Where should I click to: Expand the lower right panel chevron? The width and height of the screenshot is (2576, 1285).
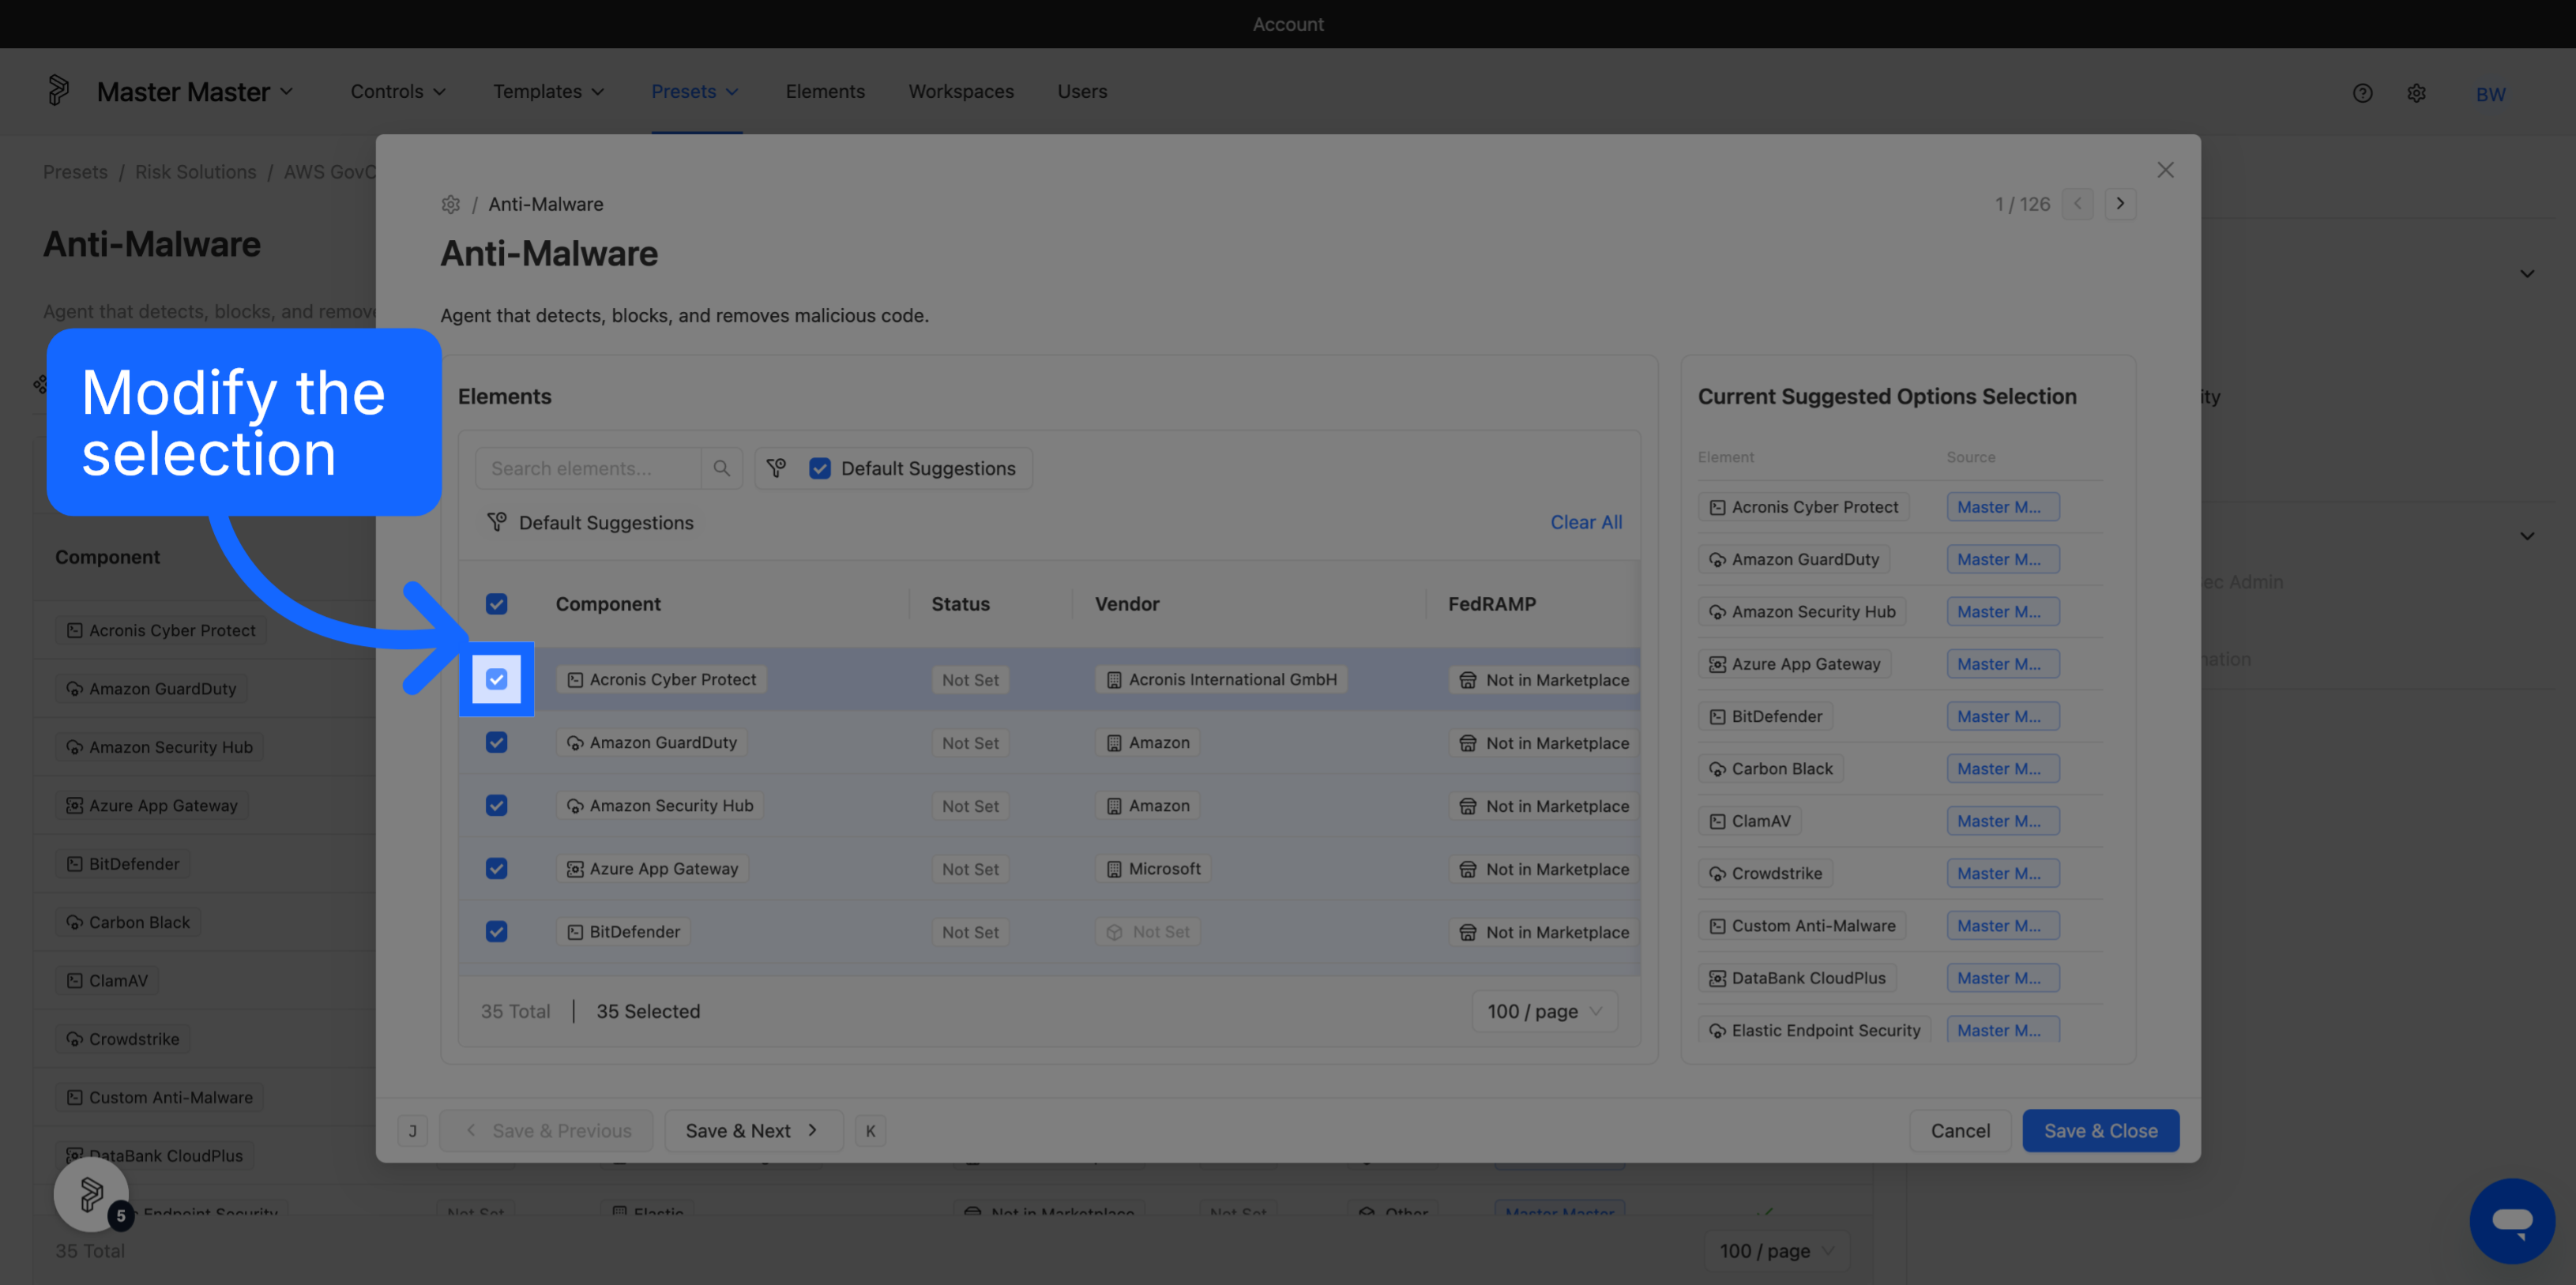tap(2527, 536)
